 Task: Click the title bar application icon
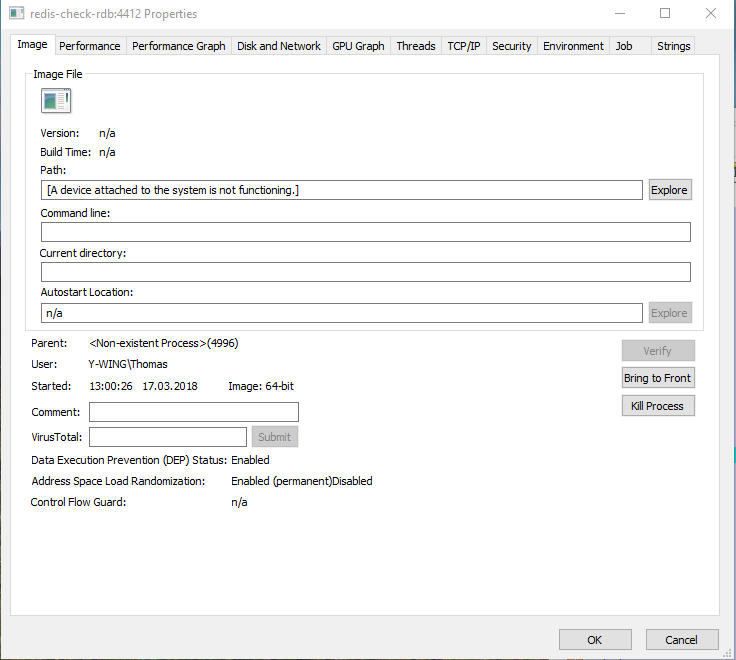(x=16, y=13)
